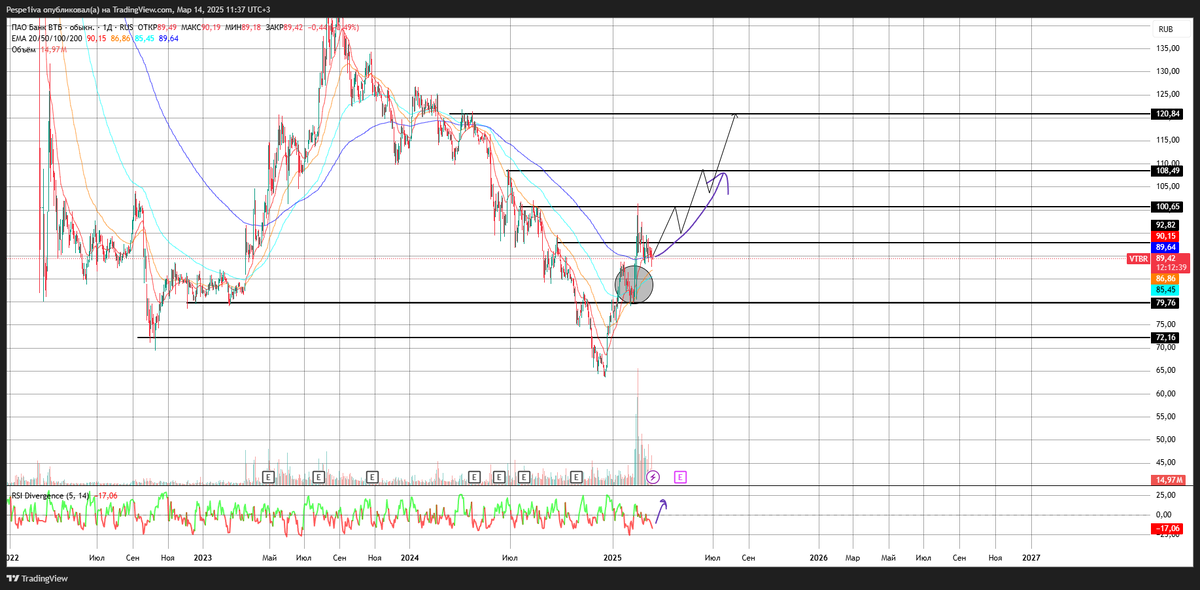
Task: Click the orange 86,86 EMA price label
Action: click(x=1166, y=279)
